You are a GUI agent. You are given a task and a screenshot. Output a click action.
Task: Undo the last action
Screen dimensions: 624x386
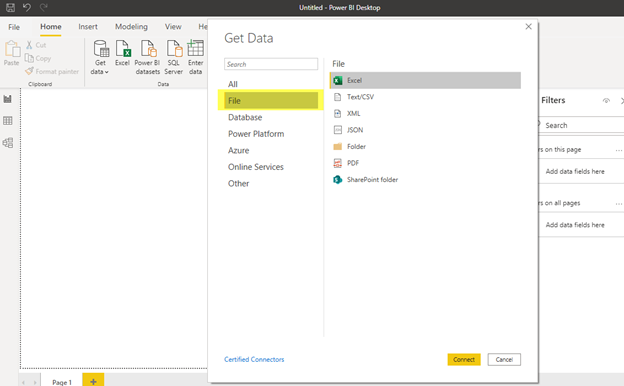[27, 7]
